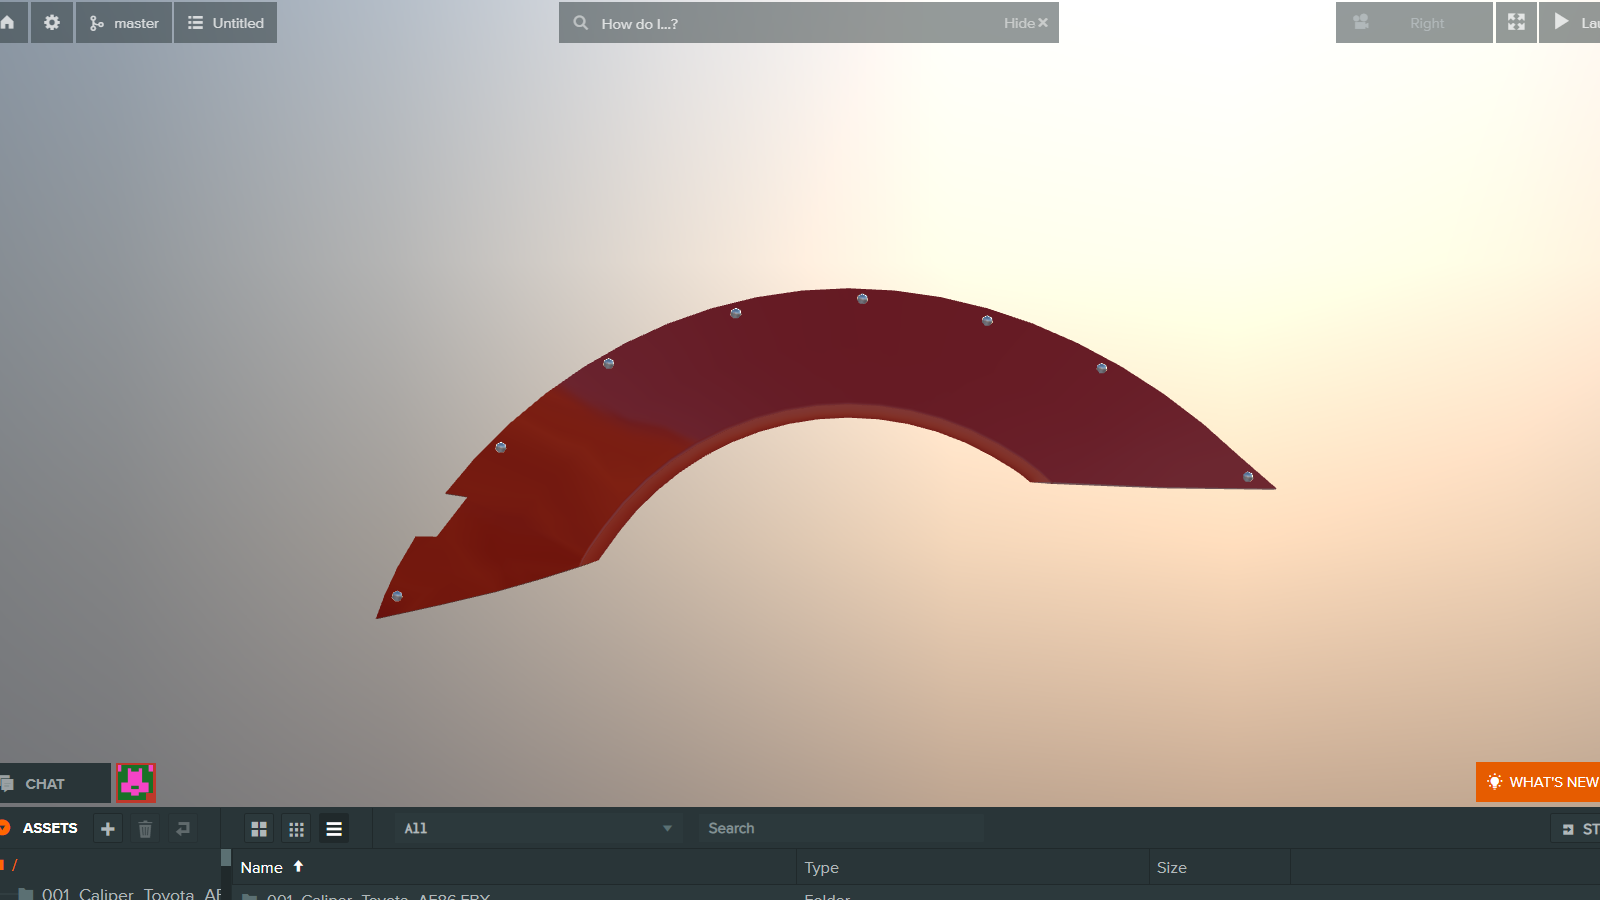This screenshot has width=1600, height=900.
Task: Open the master branch button
Action: [x=124, y=22]
